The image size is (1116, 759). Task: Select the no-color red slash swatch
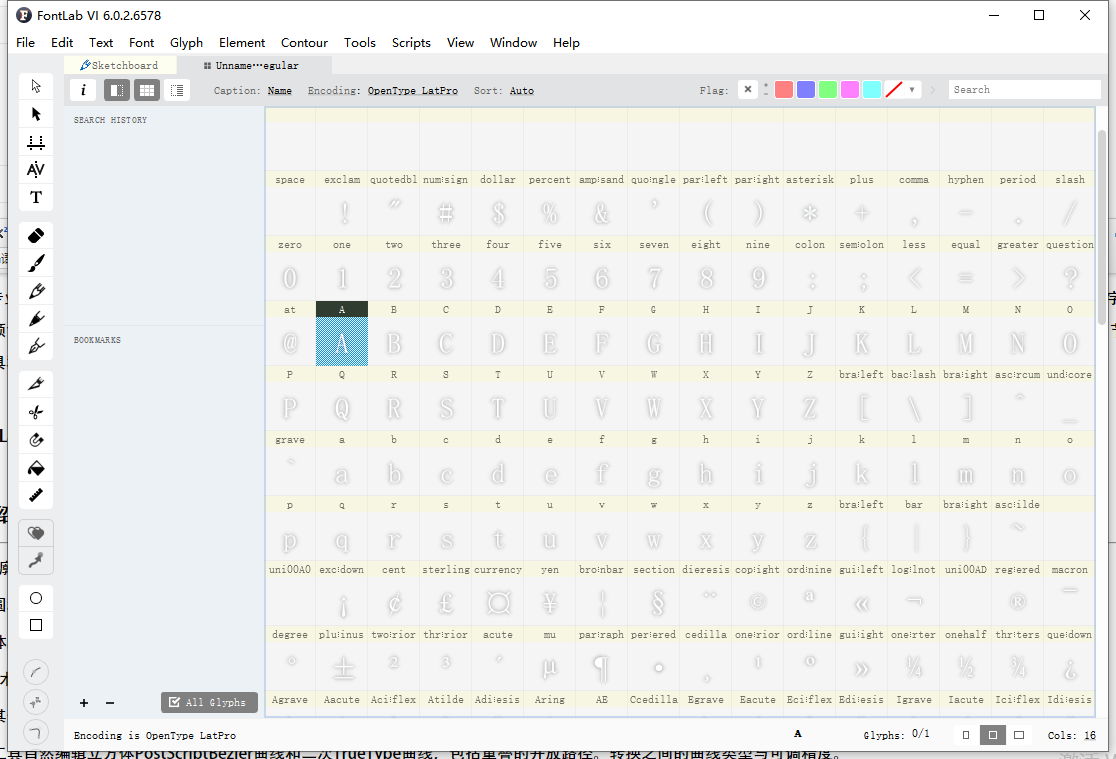pos(894,90)
